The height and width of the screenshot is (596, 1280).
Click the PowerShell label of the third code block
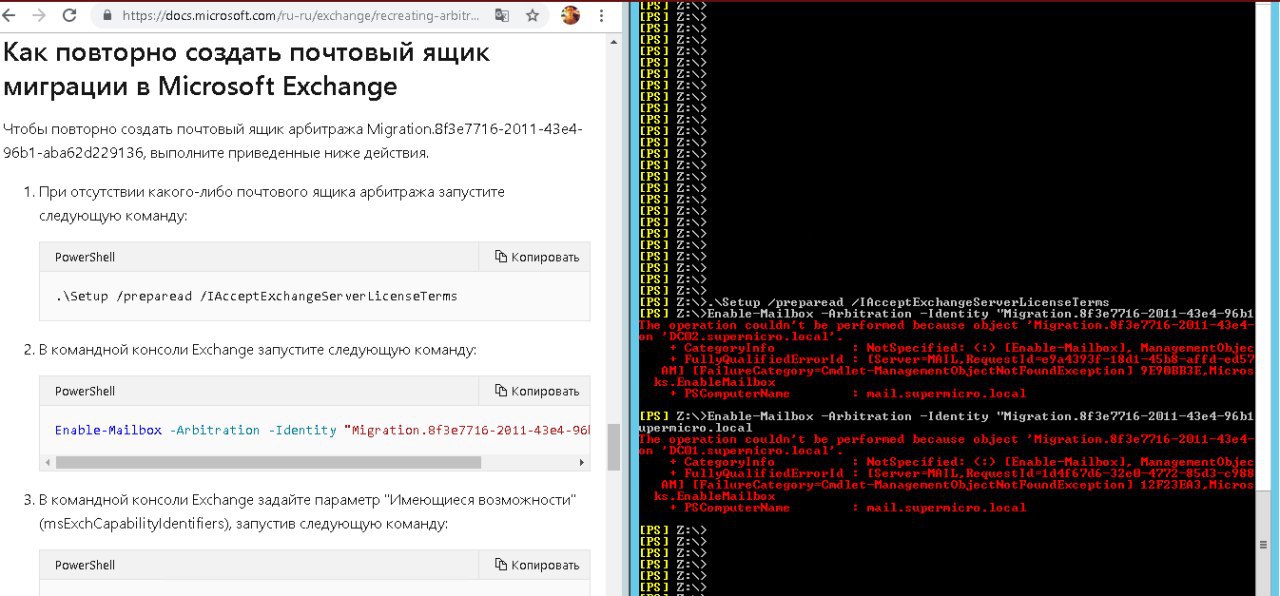click(x=85, y=565)
